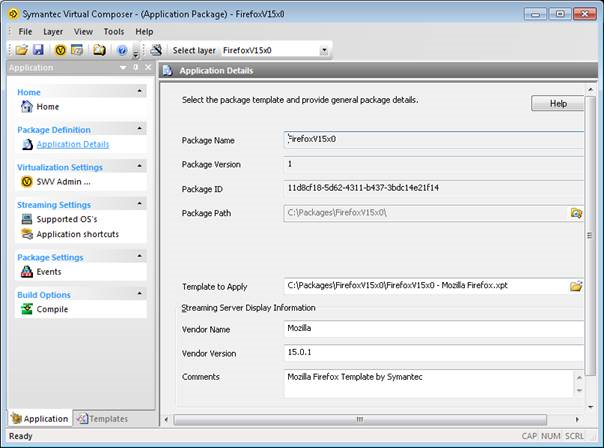Click the blue Help question mark icon
Viewport: 604px width, 448px height.
(x=122, y=50)
